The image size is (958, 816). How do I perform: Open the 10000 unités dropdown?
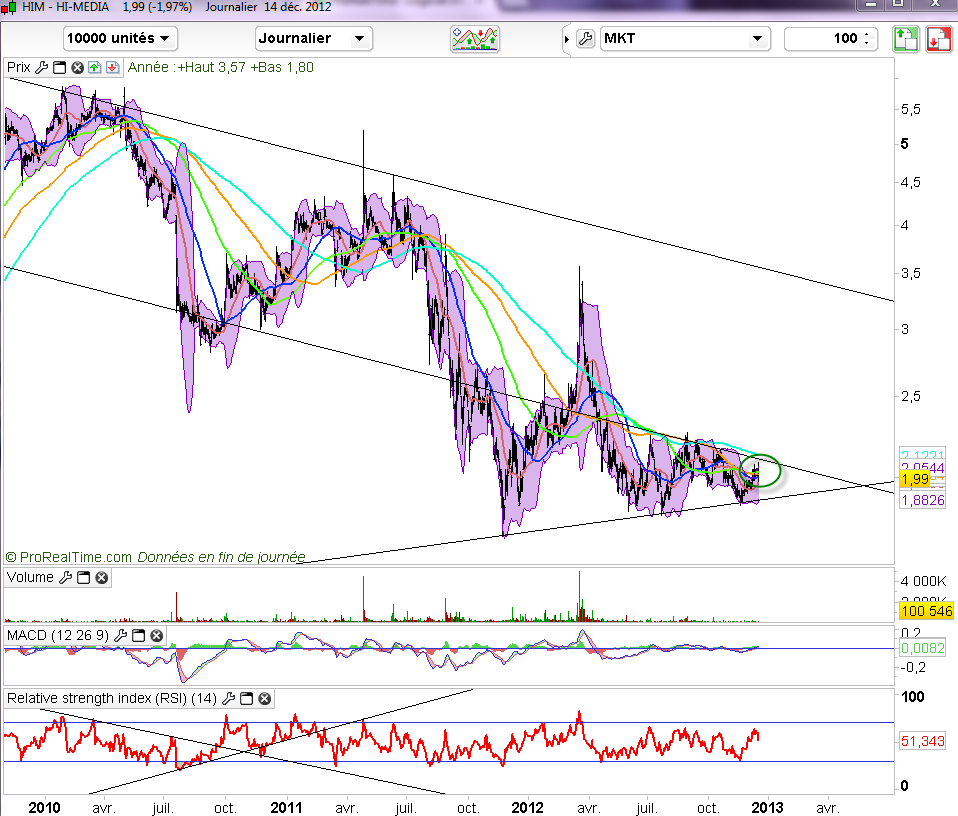(120, 39)
